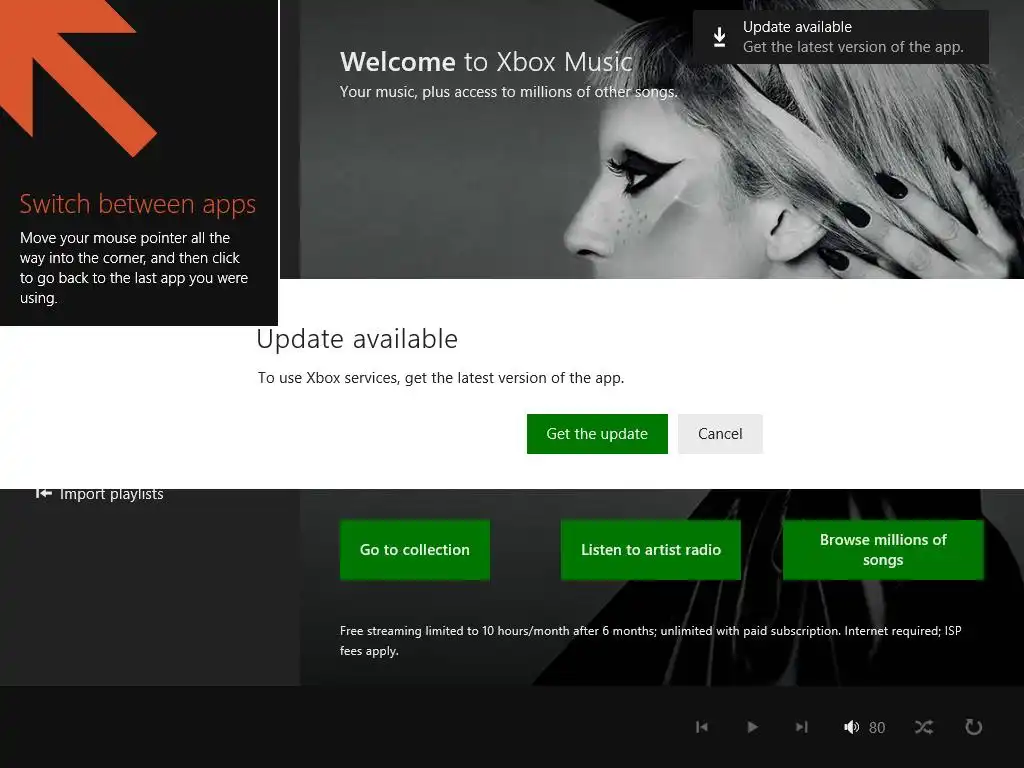Open the volume speaker control
The width and height of the screenshot is (1024, 768).
[x=851, y=727]
